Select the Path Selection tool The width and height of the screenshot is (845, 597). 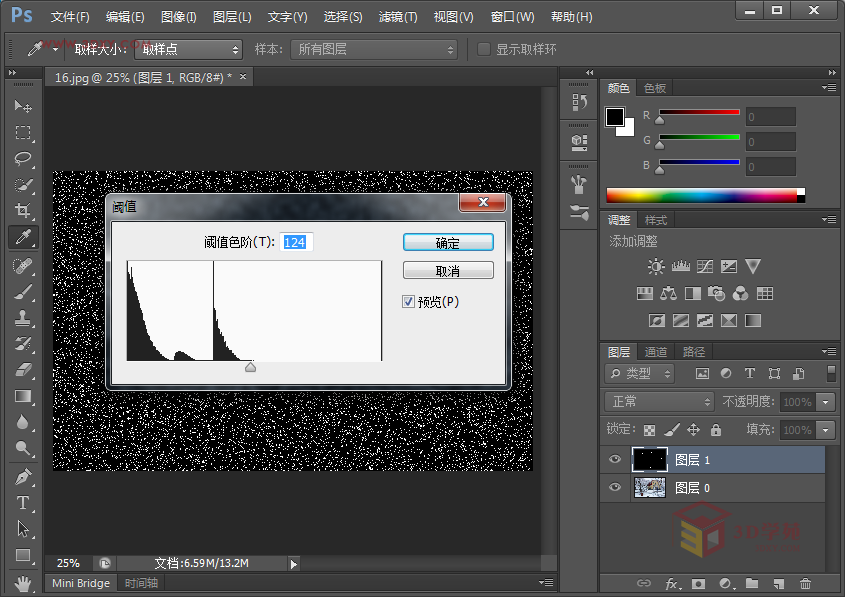coord(23,529)
